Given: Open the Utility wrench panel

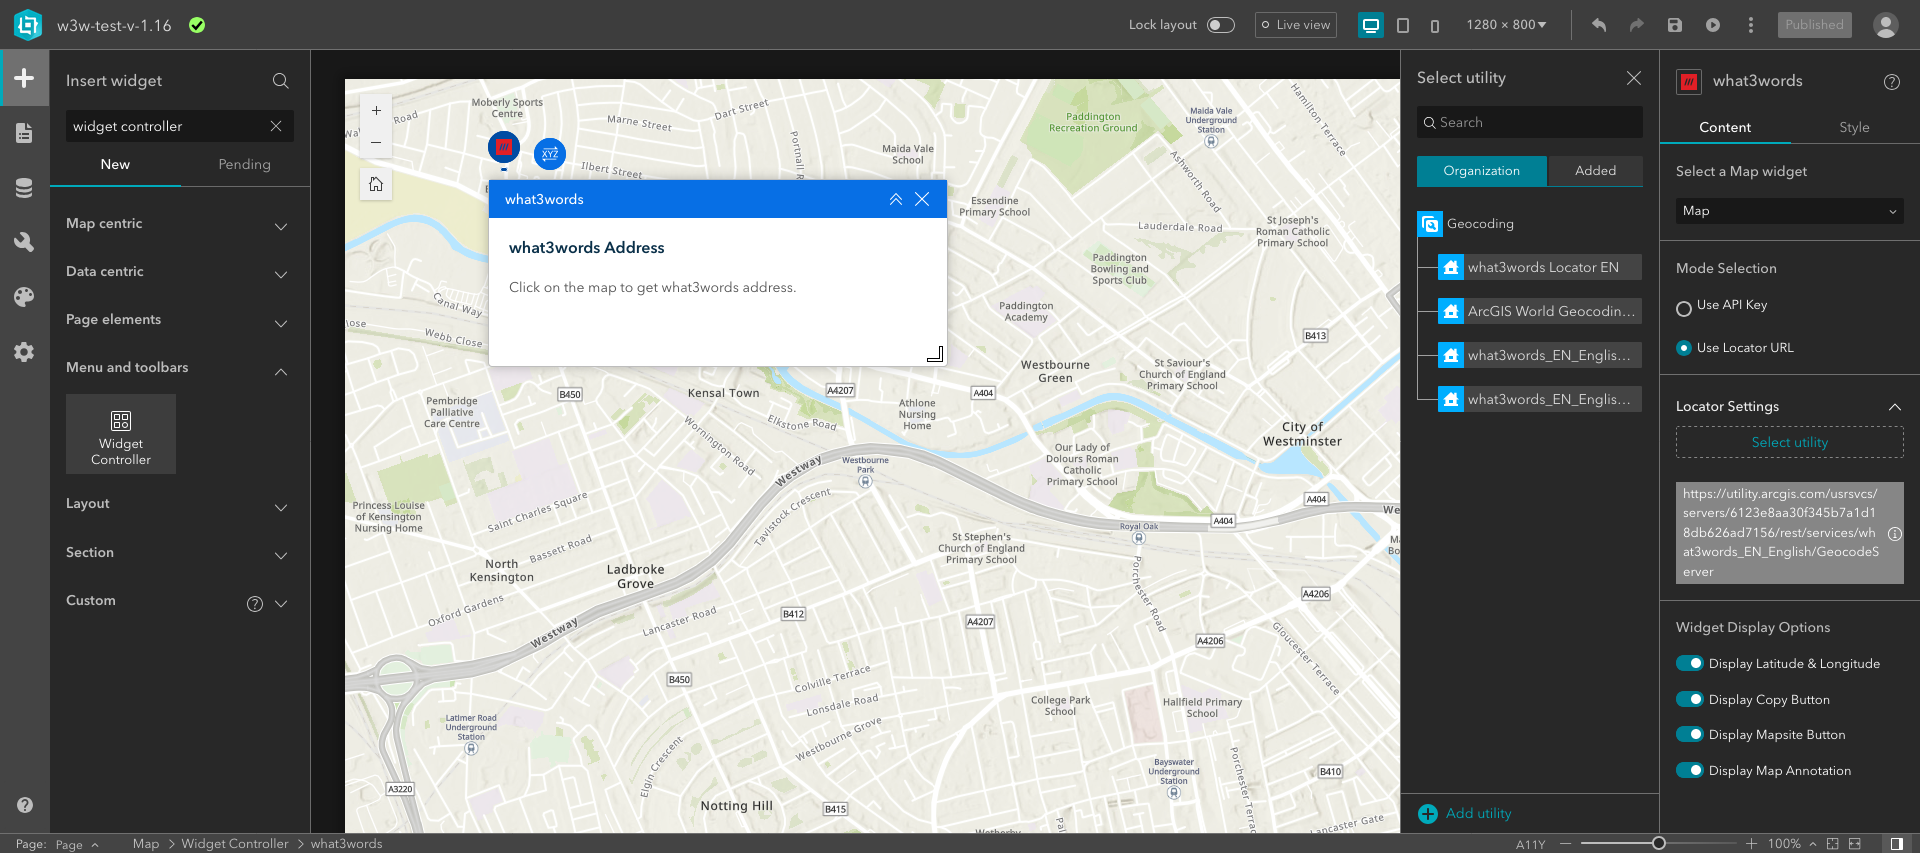Looking at the screenshot, I should 24,242.
